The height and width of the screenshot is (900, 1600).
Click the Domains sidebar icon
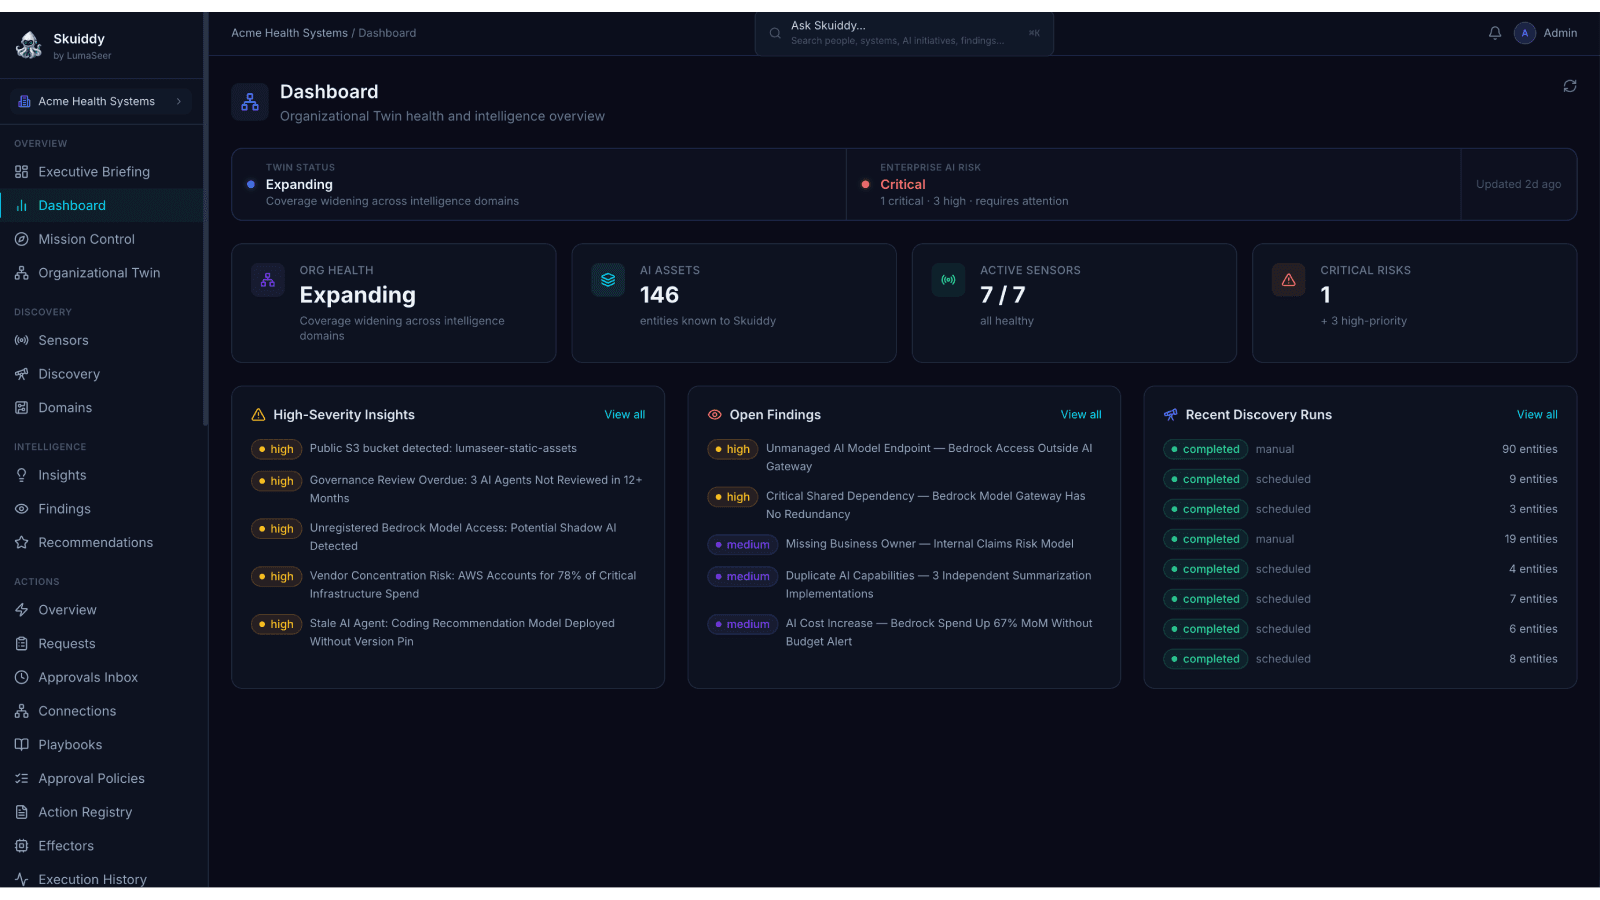(x=21, y=408)
